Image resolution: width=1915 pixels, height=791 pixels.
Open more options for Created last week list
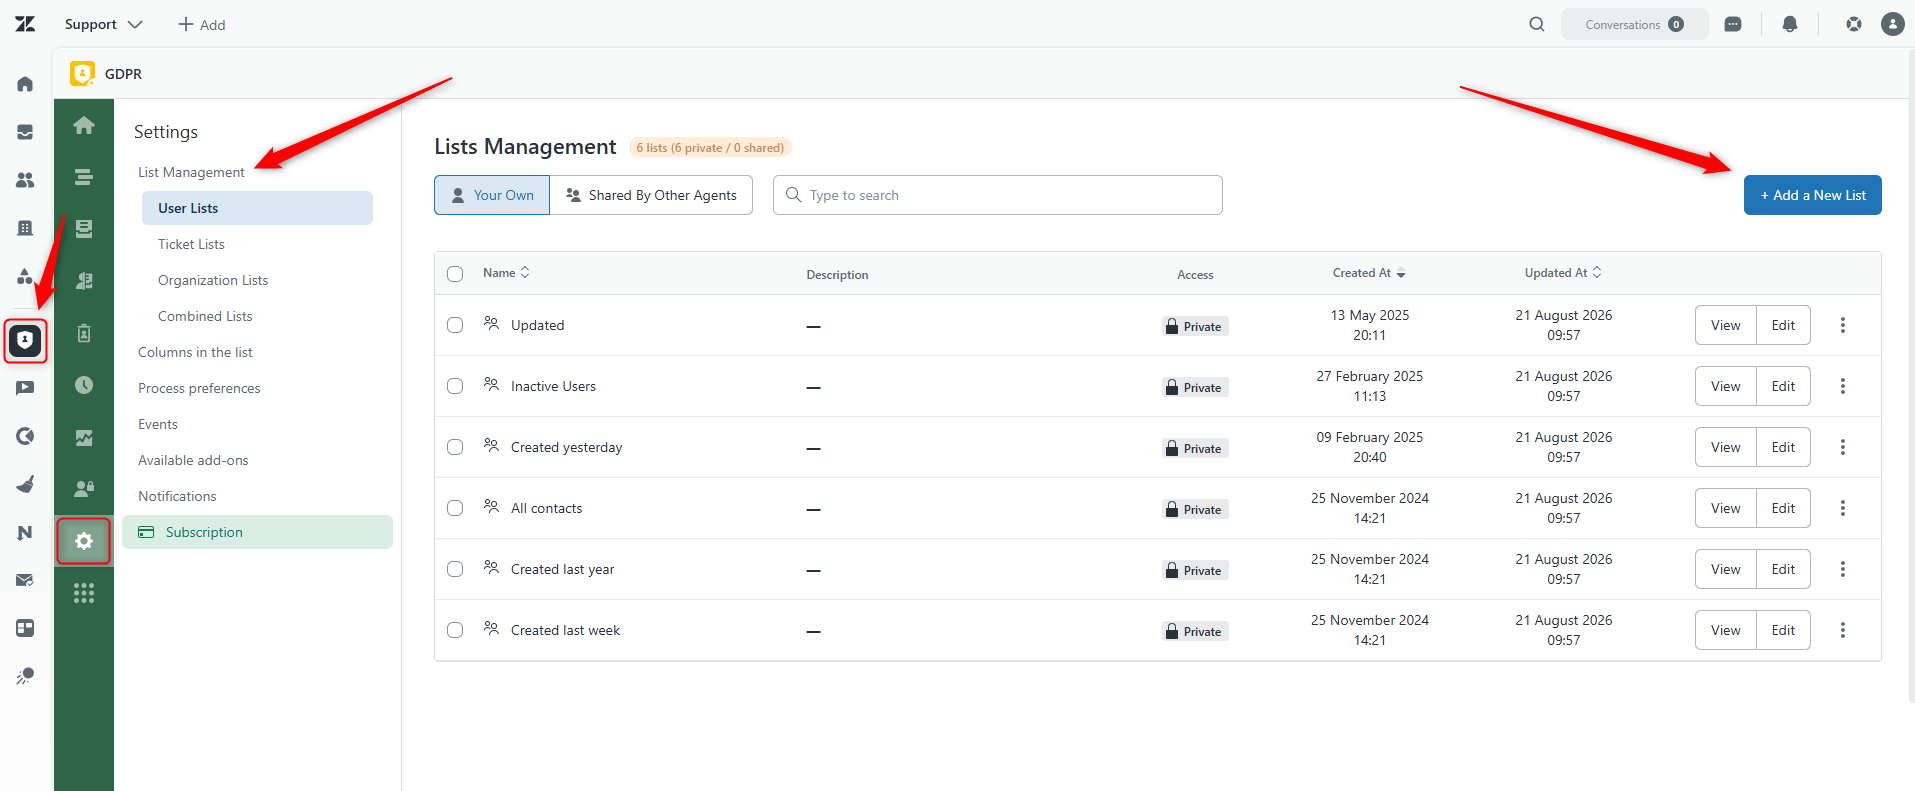[x=1843, y=630]
